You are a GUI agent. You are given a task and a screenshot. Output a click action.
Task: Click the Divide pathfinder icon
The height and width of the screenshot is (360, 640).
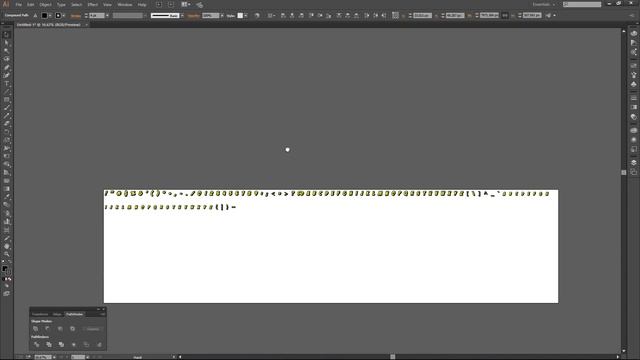(x=36, y=344)
